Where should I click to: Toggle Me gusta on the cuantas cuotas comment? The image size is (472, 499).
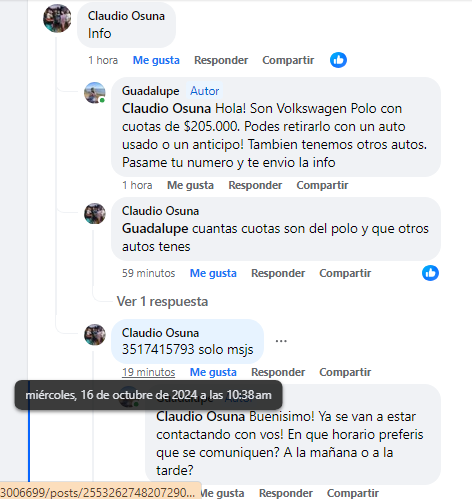pyautogui.click(x=213, y=273)
